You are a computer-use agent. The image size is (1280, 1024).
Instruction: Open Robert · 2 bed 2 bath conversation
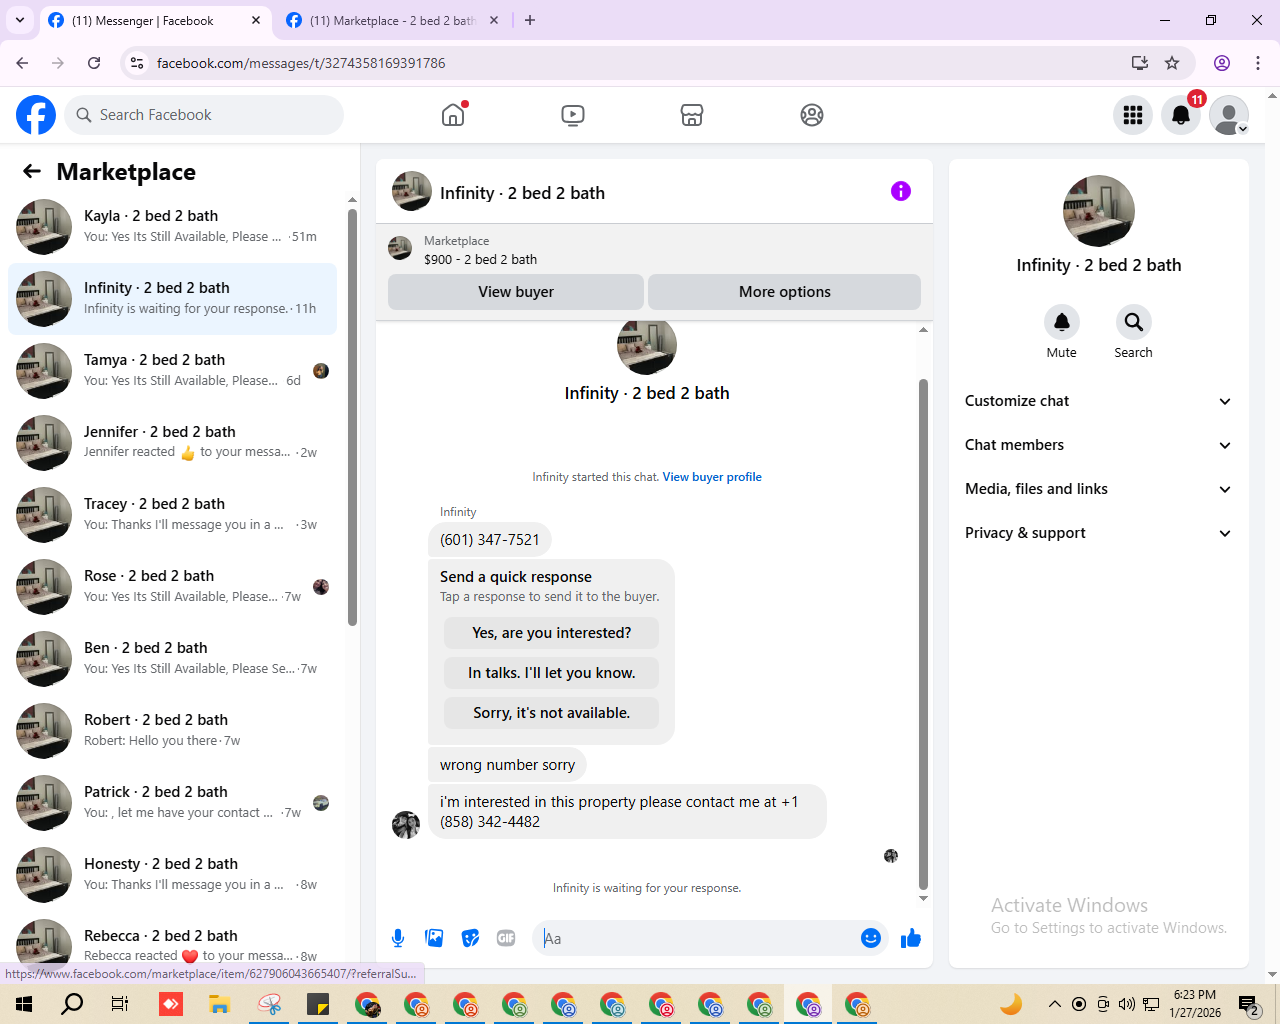(173, 731)
